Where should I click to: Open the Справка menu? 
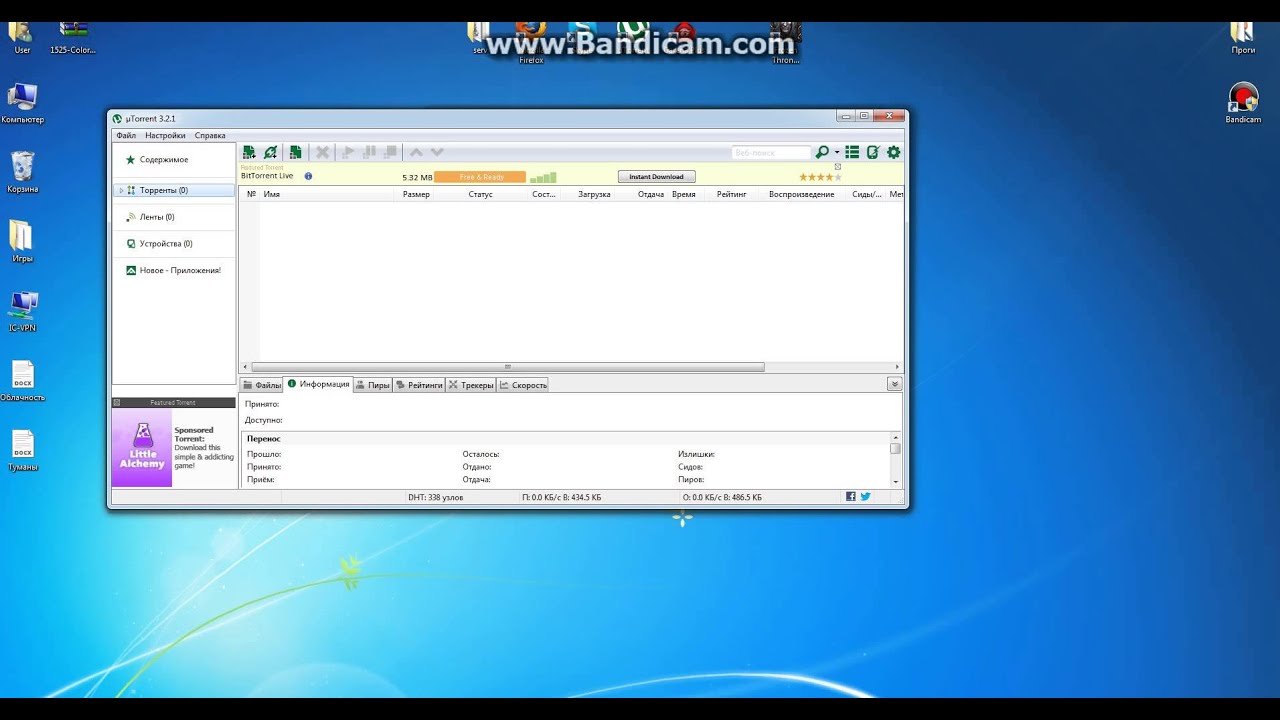210,135
